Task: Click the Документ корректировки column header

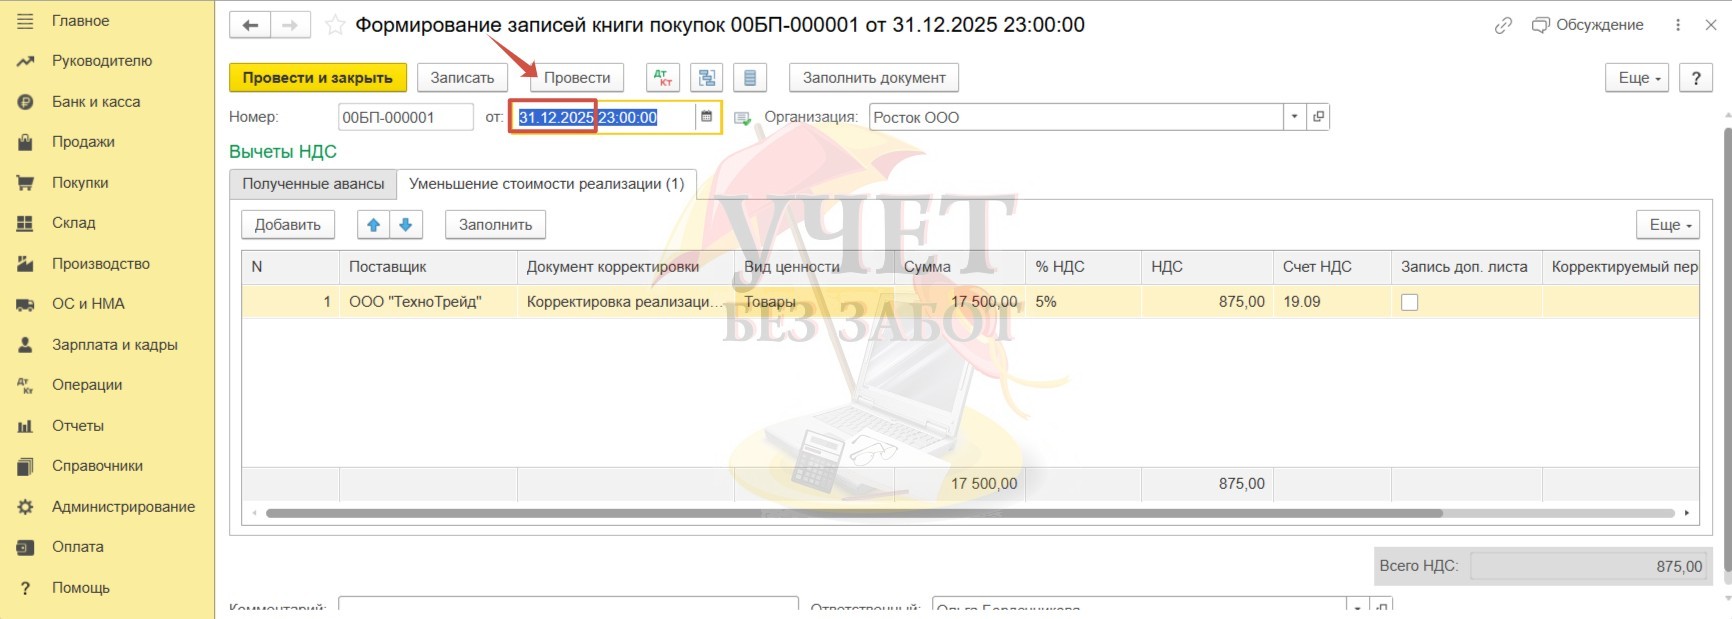Action: [625, 267]
